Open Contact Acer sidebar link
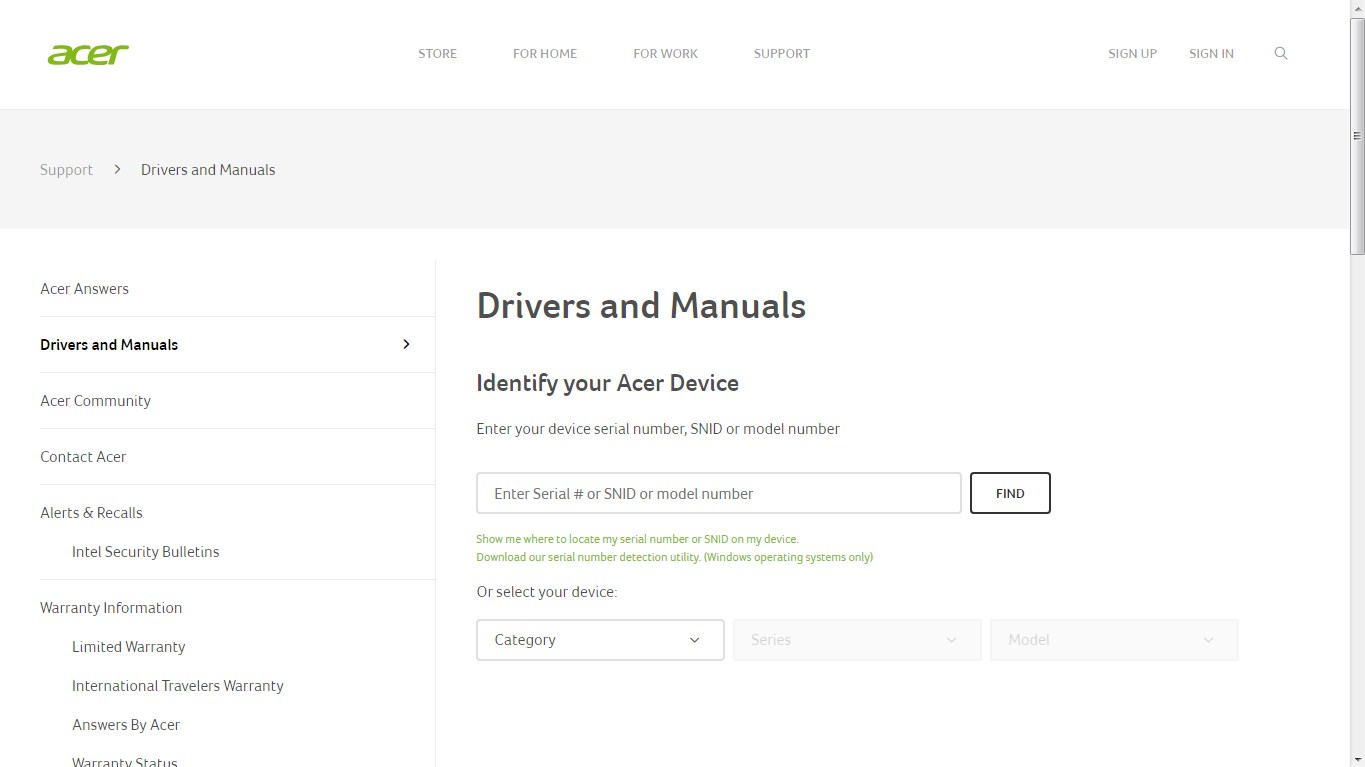The height and width of the screenshot is (767, 1365). pos(83,457)
